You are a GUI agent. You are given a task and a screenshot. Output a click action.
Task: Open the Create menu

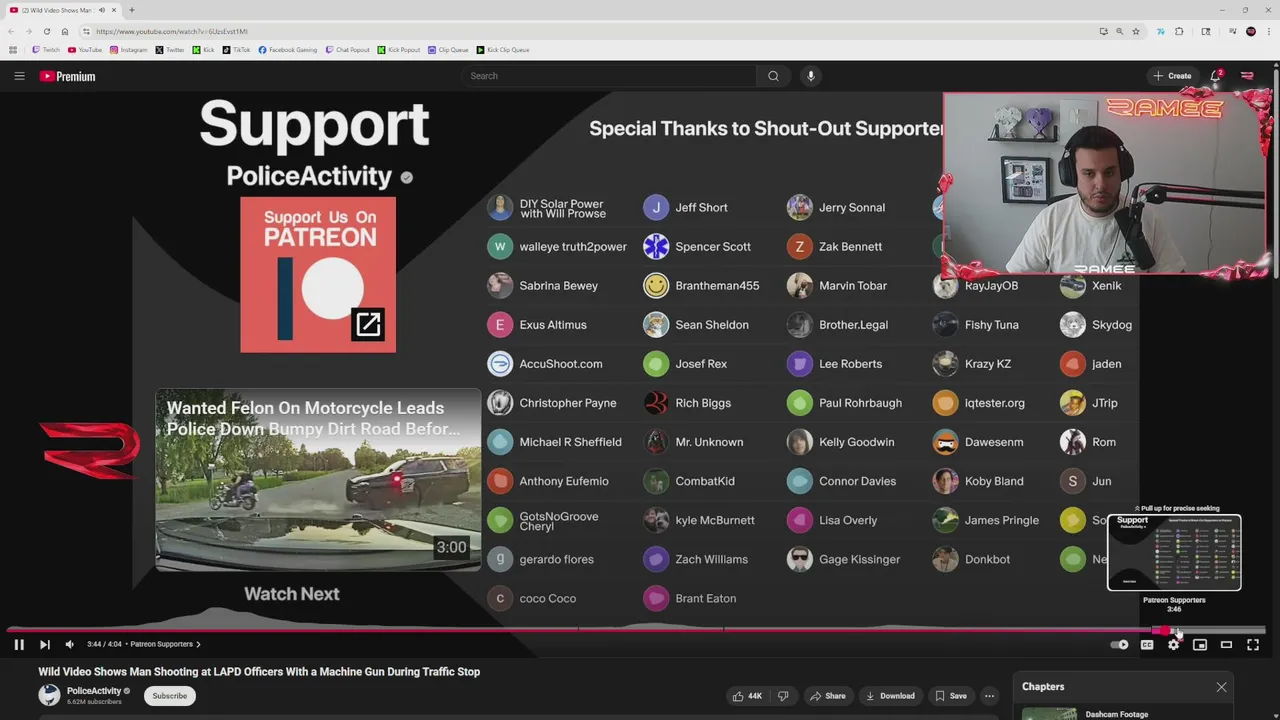(1172, 76)
